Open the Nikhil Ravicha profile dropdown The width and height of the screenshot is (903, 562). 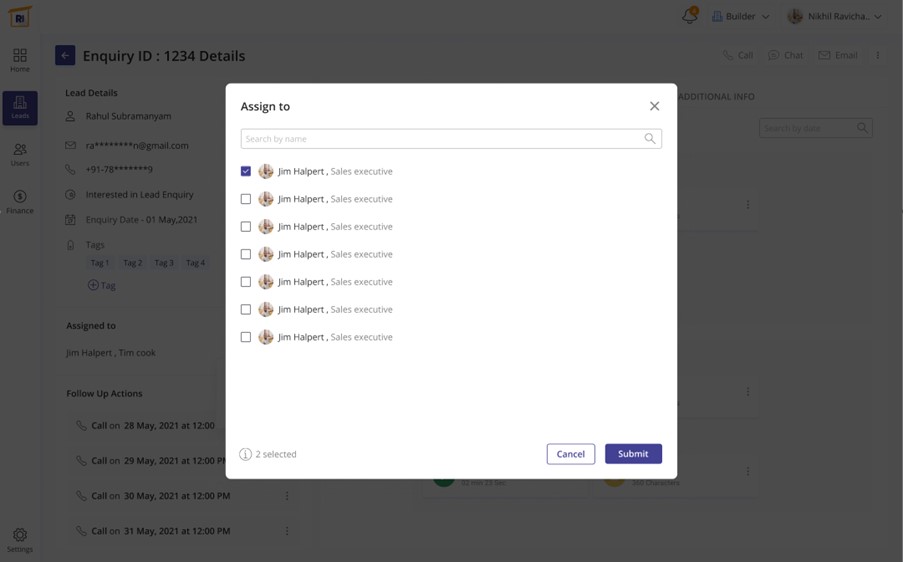pos(834,16)
